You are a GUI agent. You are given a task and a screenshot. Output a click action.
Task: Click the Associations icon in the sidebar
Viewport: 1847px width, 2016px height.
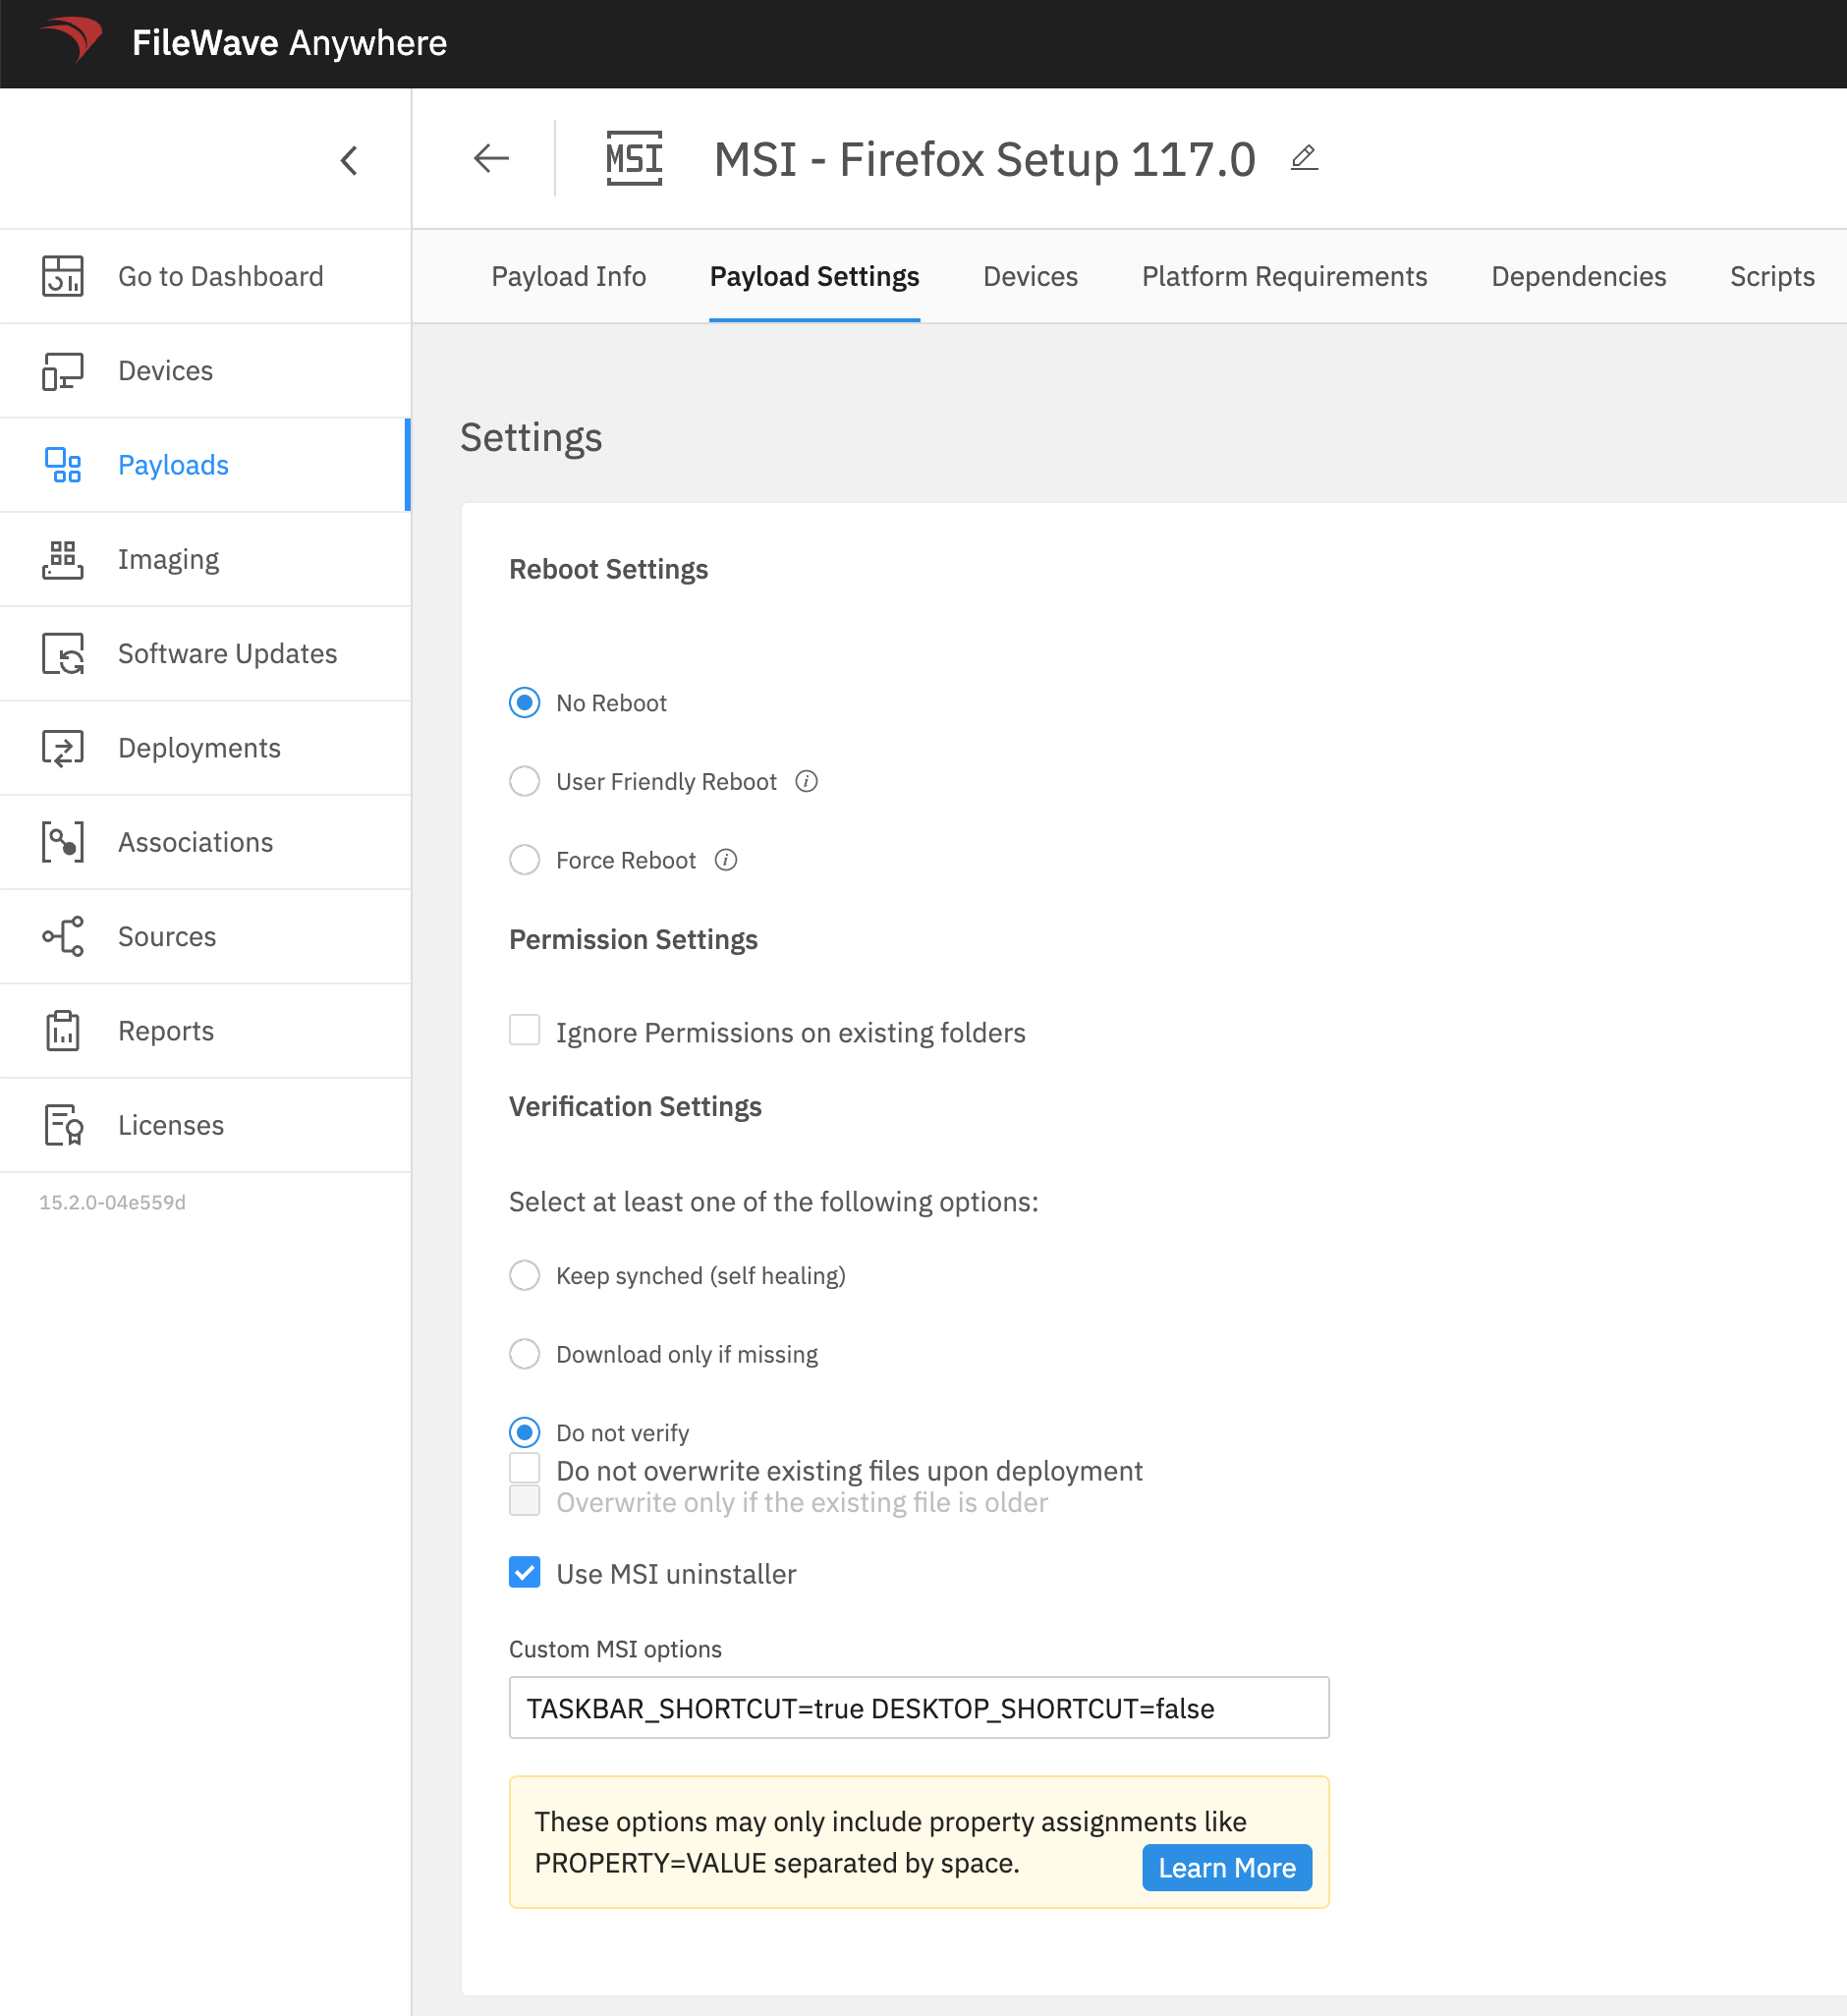pyautogui.click(x=63, y=842)
